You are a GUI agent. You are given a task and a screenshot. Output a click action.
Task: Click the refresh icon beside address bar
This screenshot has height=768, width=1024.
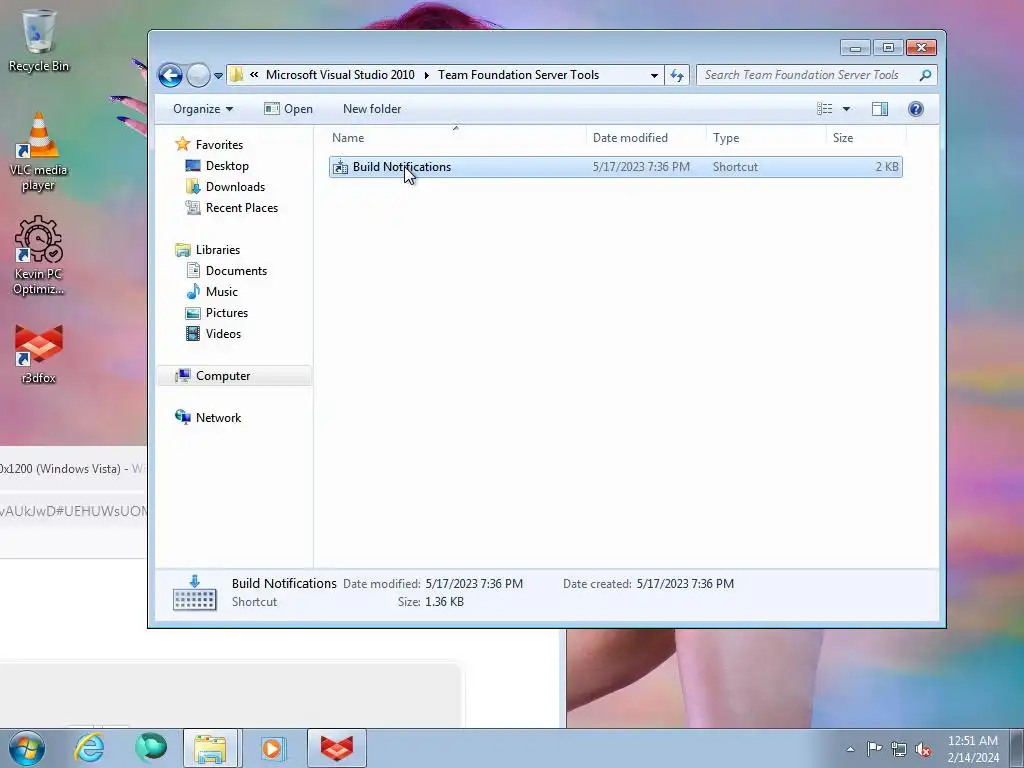pos(677,75)
